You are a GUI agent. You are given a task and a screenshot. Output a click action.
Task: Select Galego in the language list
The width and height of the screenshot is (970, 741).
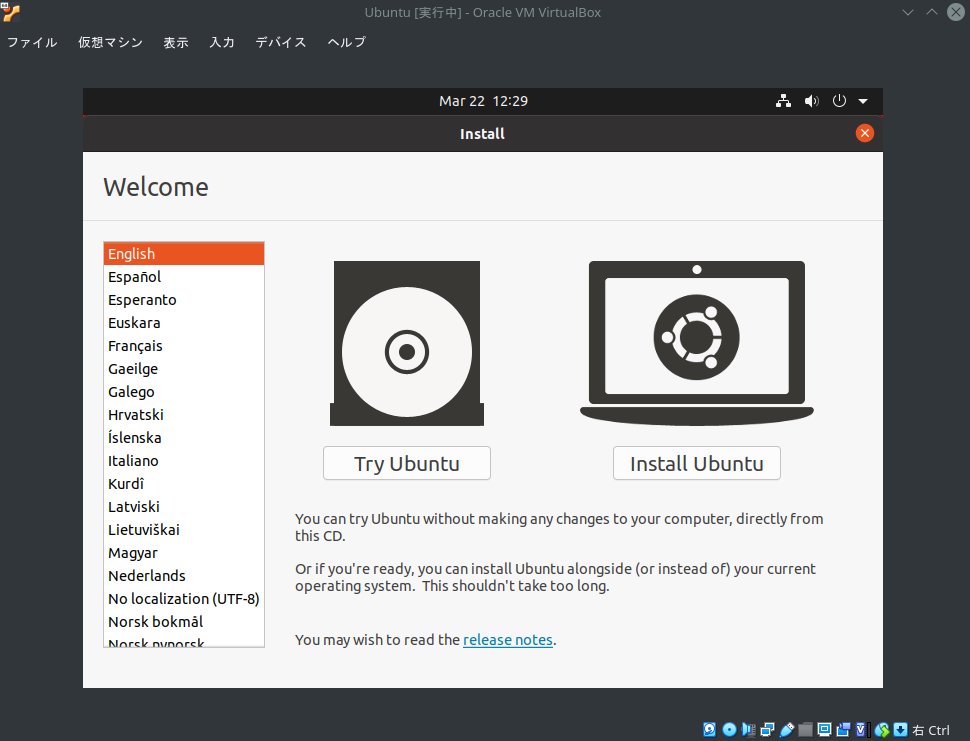pyautogui.click(x=184, y=392)
